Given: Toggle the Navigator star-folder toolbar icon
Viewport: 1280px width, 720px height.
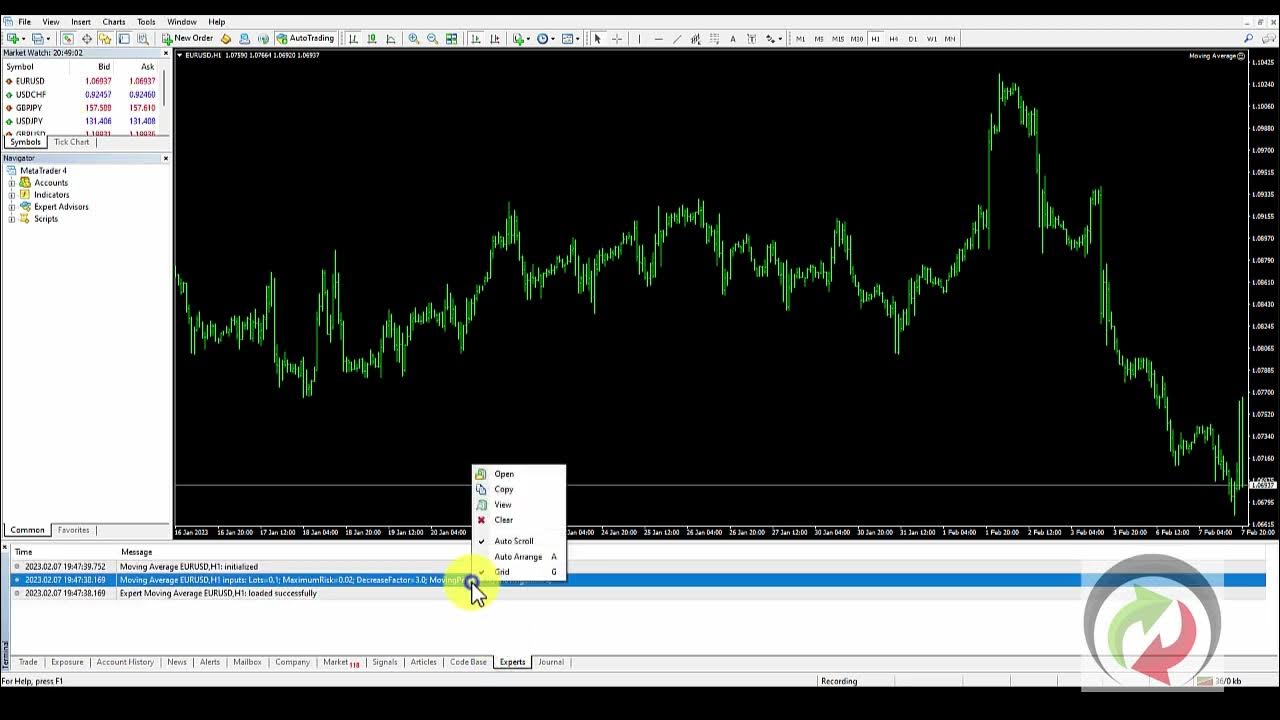Looking at the screenshot, I should pyautogui.click(x=105, y=39).
